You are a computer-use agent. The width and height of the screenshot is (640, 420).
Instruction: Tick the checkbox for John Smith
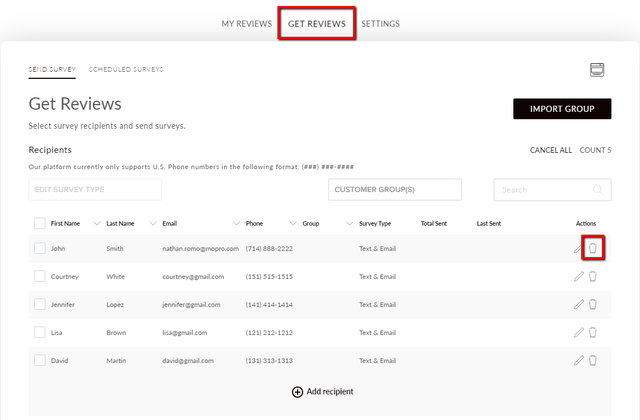point(40,248)
